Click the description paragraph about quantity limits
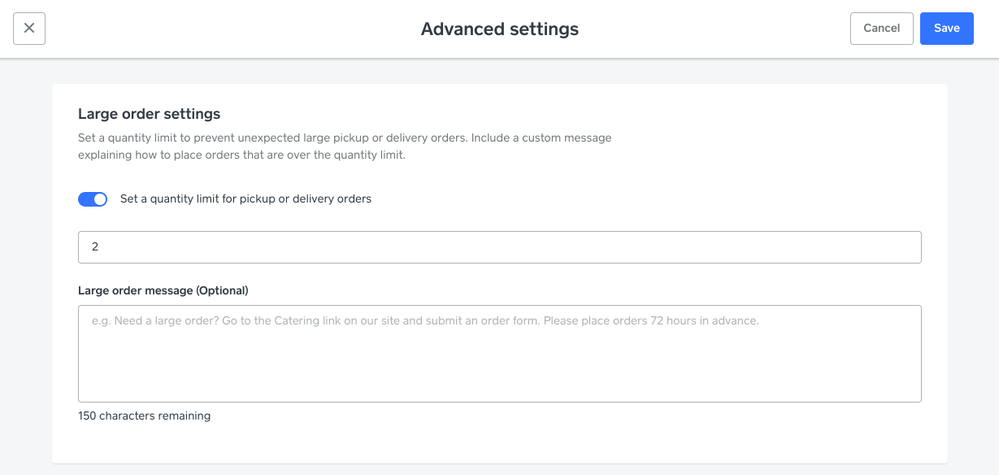The image size is (999, 475). 344,146
